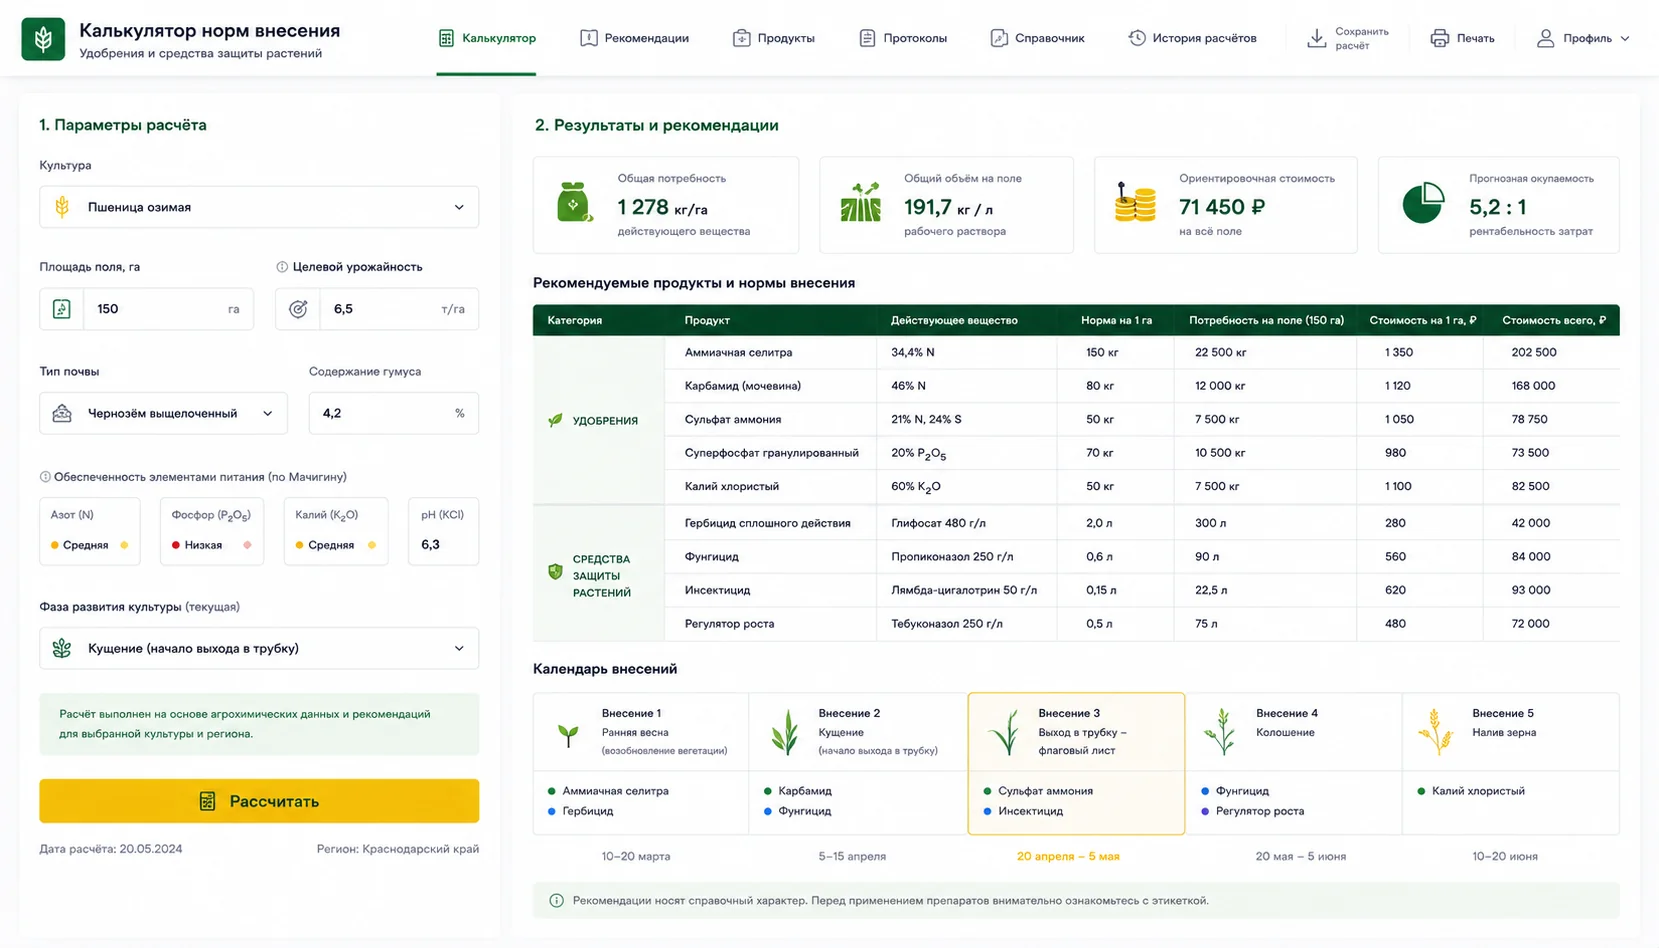Open the Калий level selector showing Средняя
The width and height of the screenshot is (1659, 948).
(x=336, y=531)
